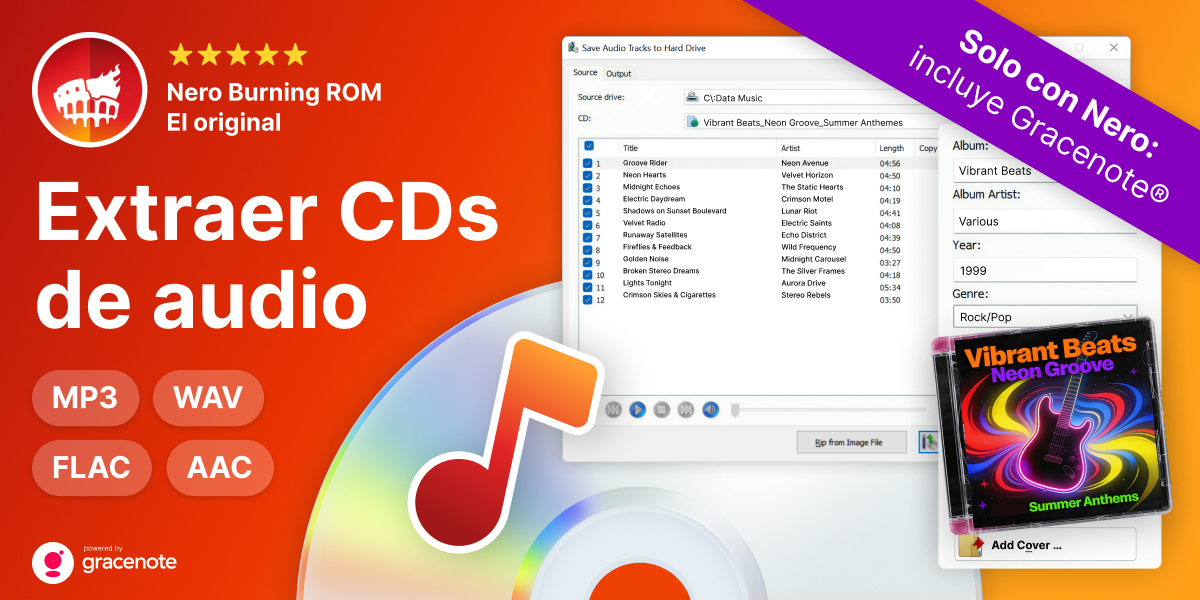Select artist cell Crimson Motel
Viewport: 1200px width, 600px height.
point(805,199)
